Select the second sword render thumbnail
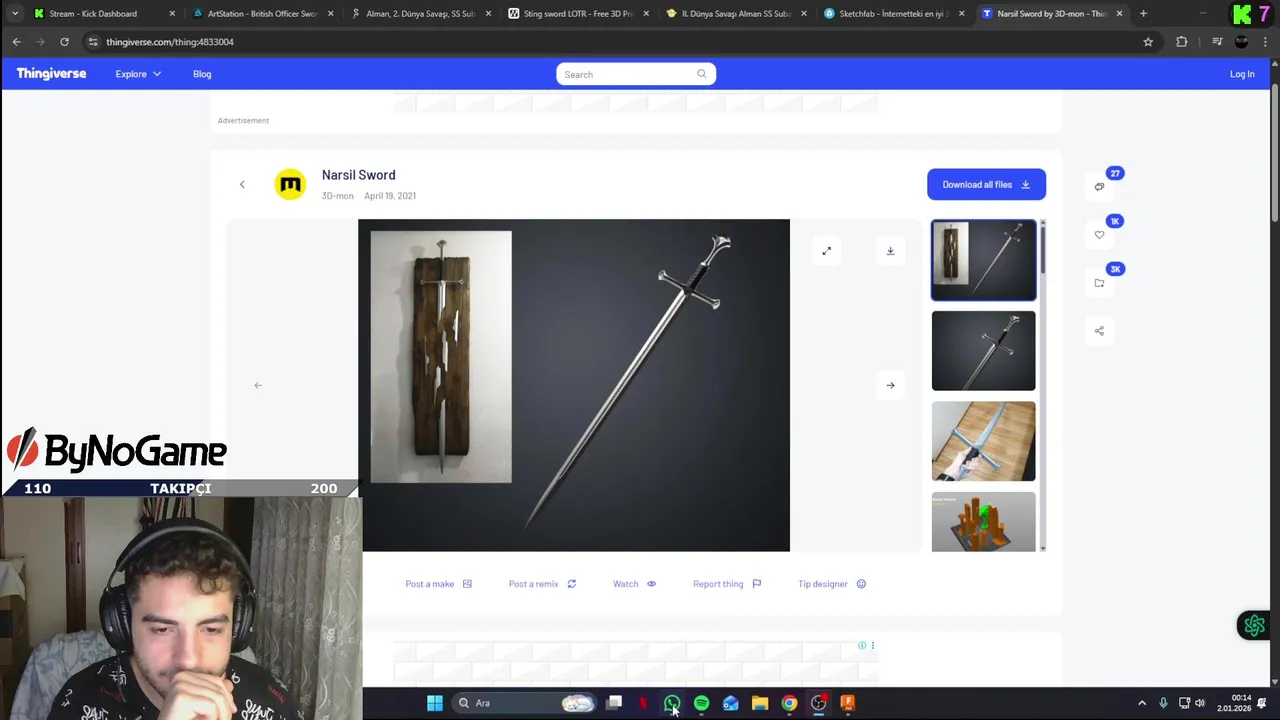 click(x=983, y=351)
